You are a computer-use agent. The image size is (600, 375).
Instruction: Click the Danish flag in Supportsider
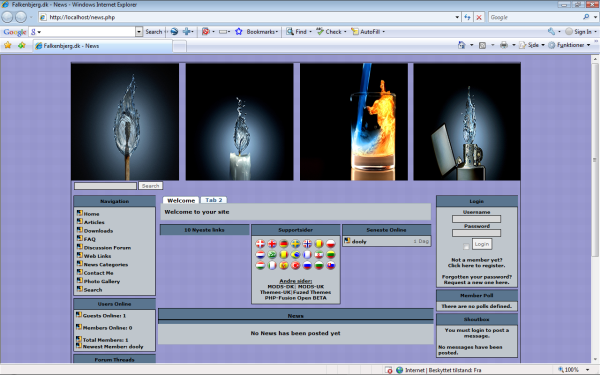(x=260, y=244)
